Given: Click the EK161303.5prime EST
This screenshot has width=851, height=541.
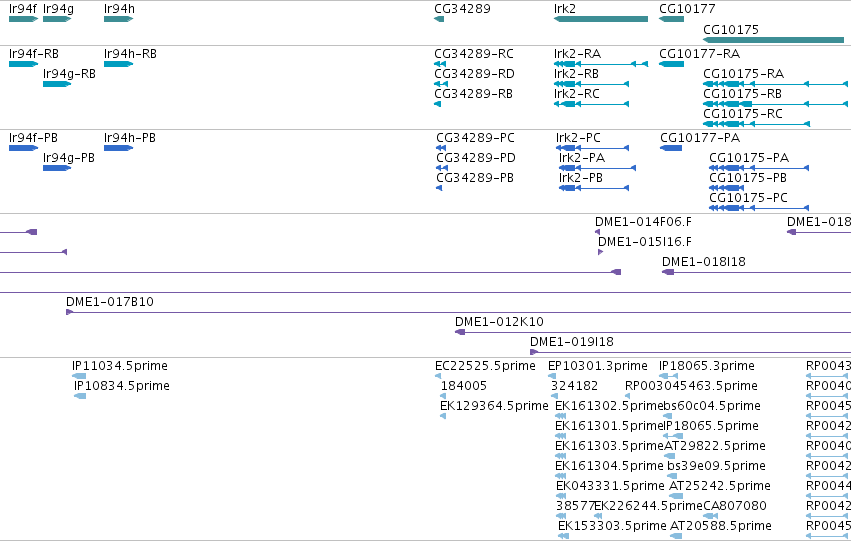Looking at the screenshot, I should 561,456.
